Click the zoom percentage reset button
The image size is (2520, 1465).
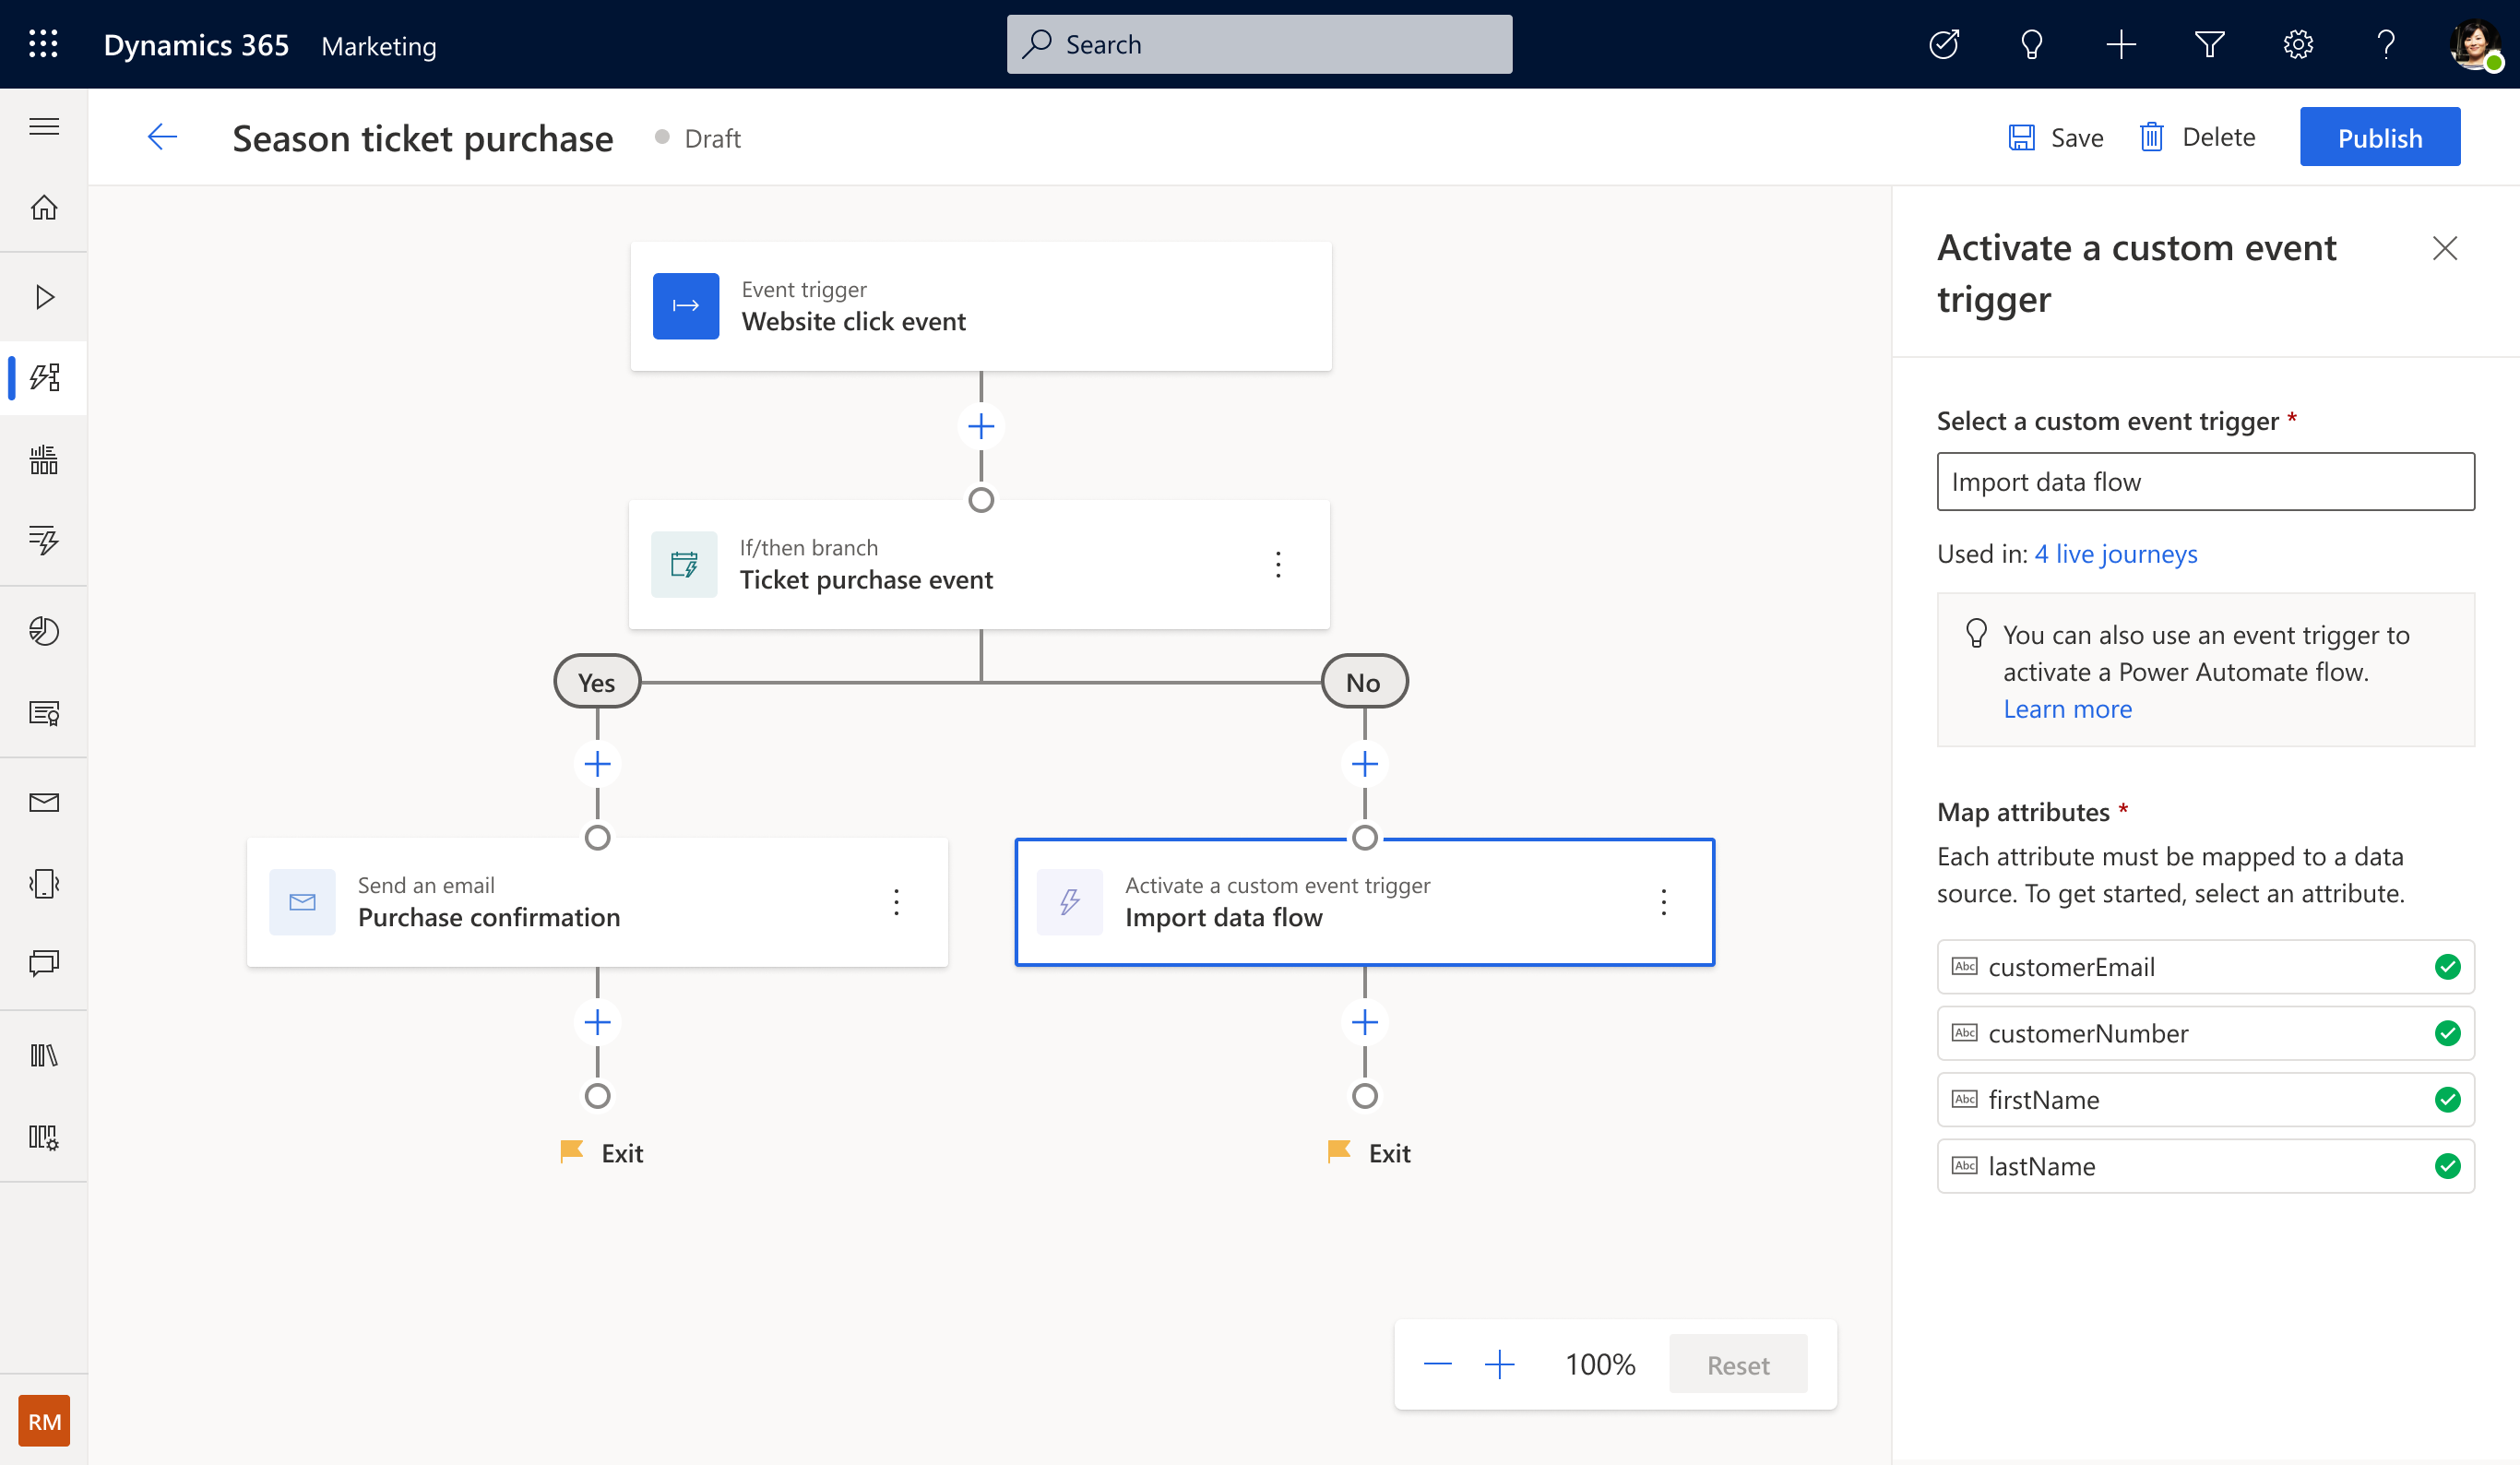click(x=1737, y=1365)
